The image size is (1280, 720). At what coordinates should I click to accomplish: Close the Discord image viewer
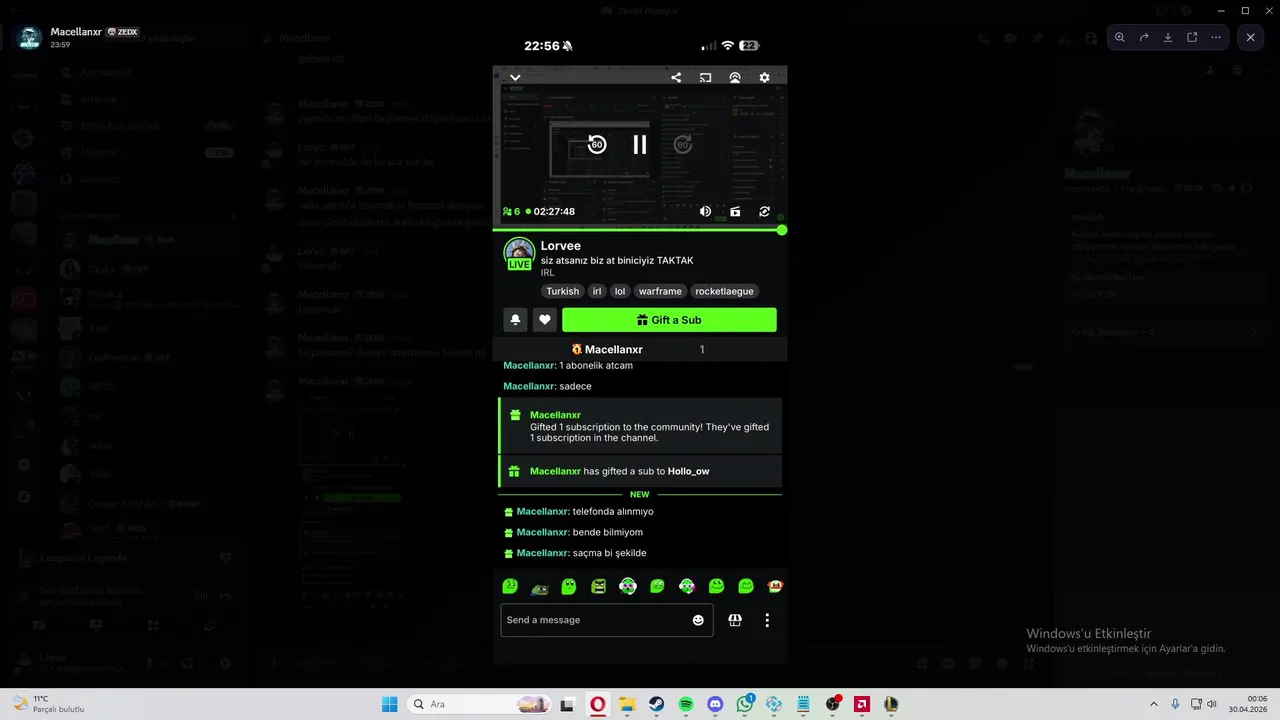pos(1250,37)
